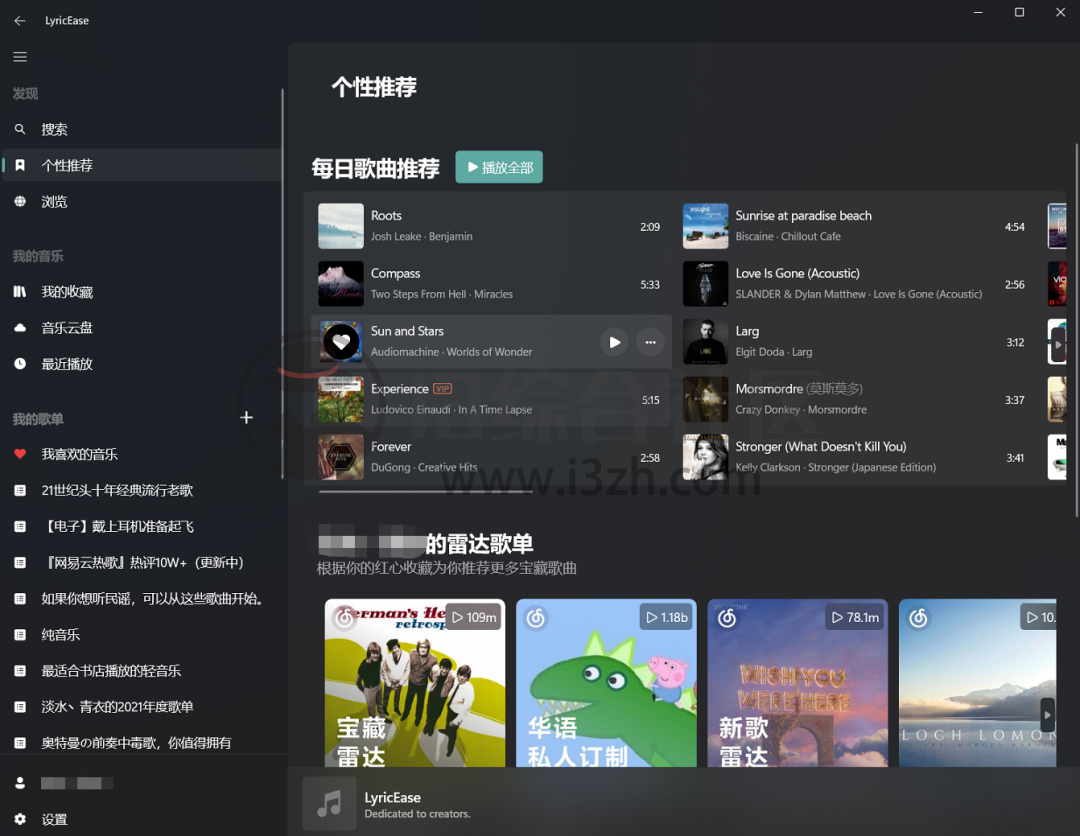Select the song Roots

point(492,226)
